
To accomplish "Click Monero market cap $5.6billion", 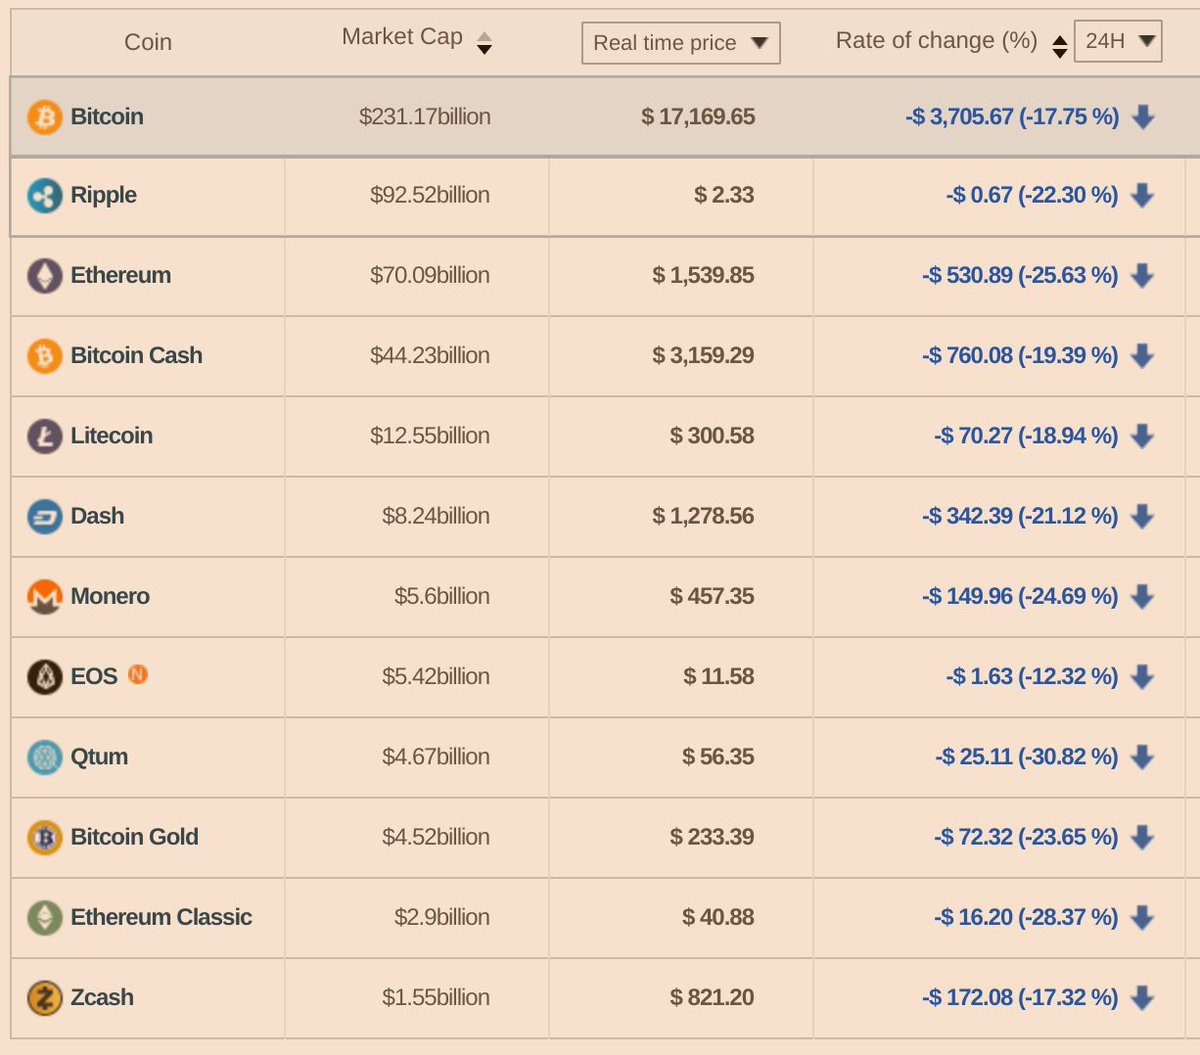I will (x=442, y=596).
